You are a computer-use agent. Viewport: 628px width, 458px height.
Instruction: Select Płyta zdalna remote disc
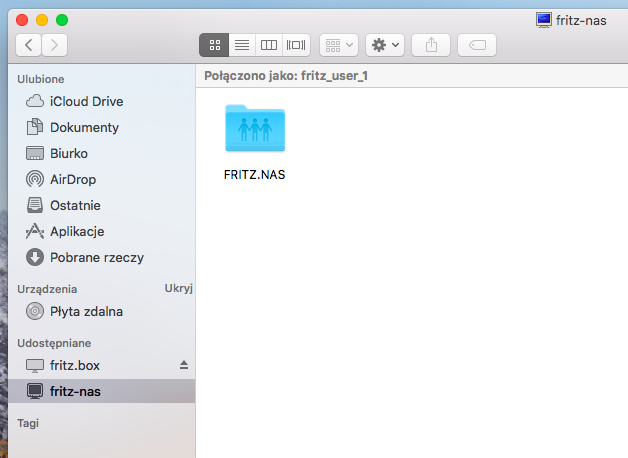pos(86,311)
